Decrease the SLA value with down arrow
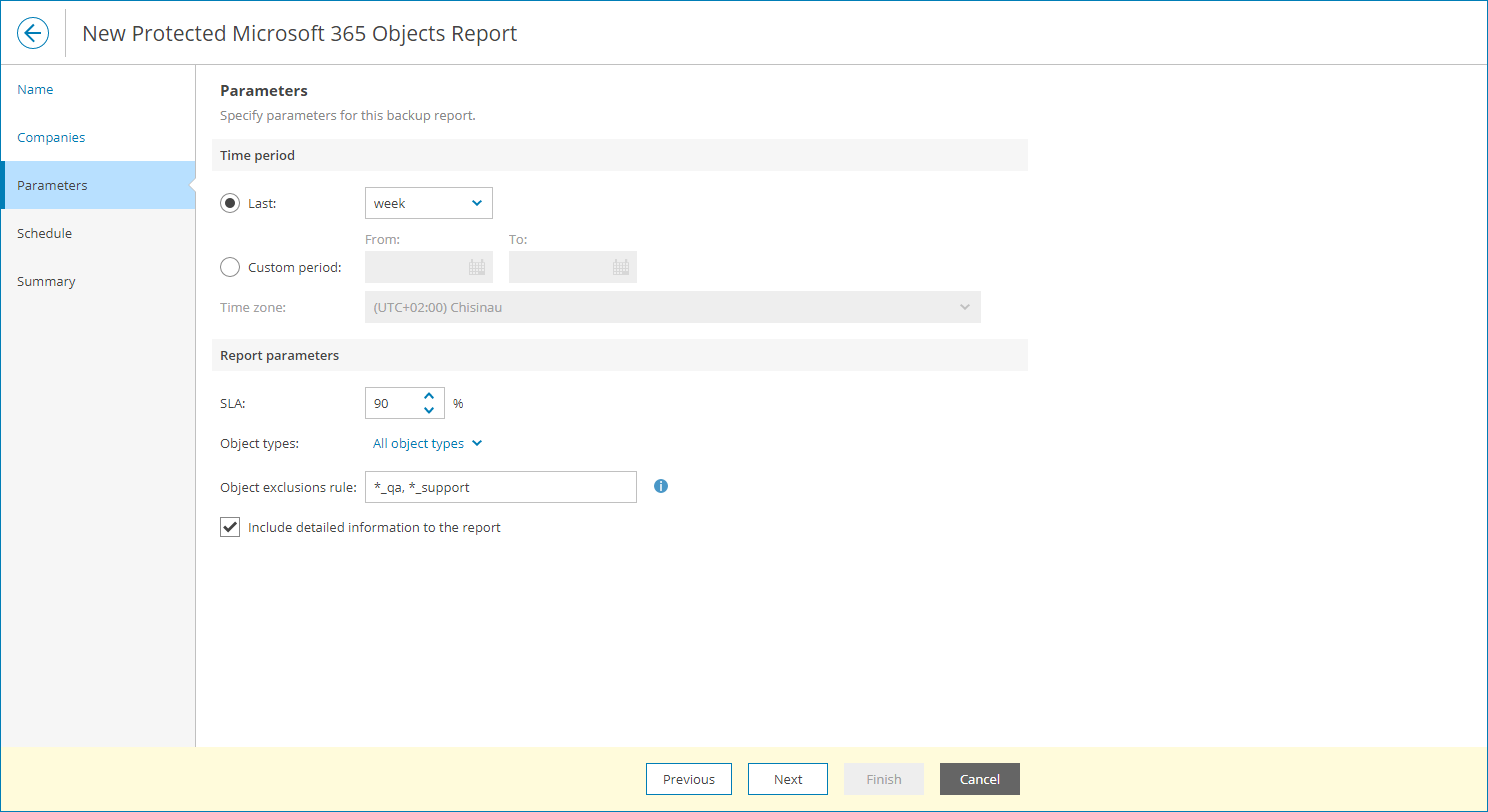Viewport: 1488px width, 812px height. coord(429,410)
